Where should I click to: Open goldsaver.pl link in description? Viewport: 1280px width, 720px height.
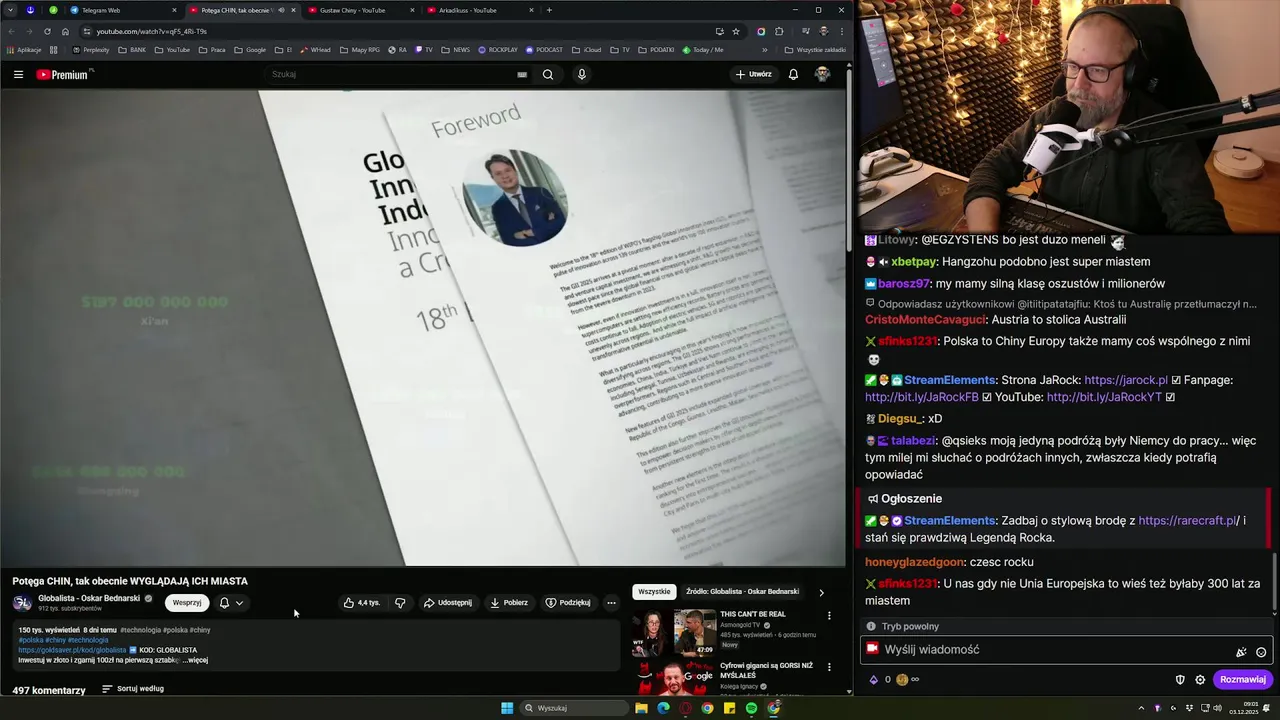point(72,650)
